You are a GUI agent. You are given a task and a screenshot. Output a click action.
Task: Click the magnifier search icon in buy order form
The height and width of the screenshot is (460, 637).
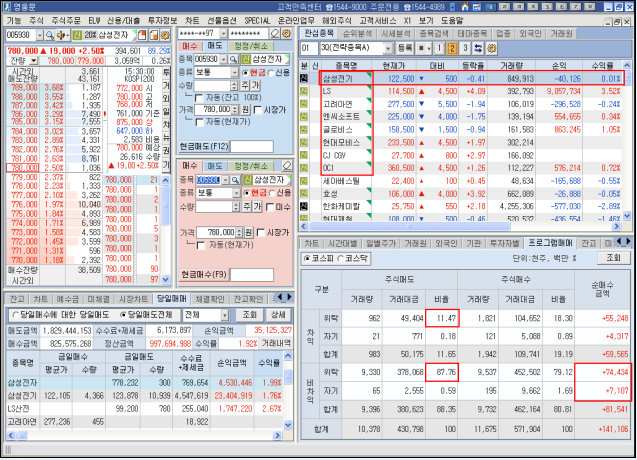(x=235, y=180)
